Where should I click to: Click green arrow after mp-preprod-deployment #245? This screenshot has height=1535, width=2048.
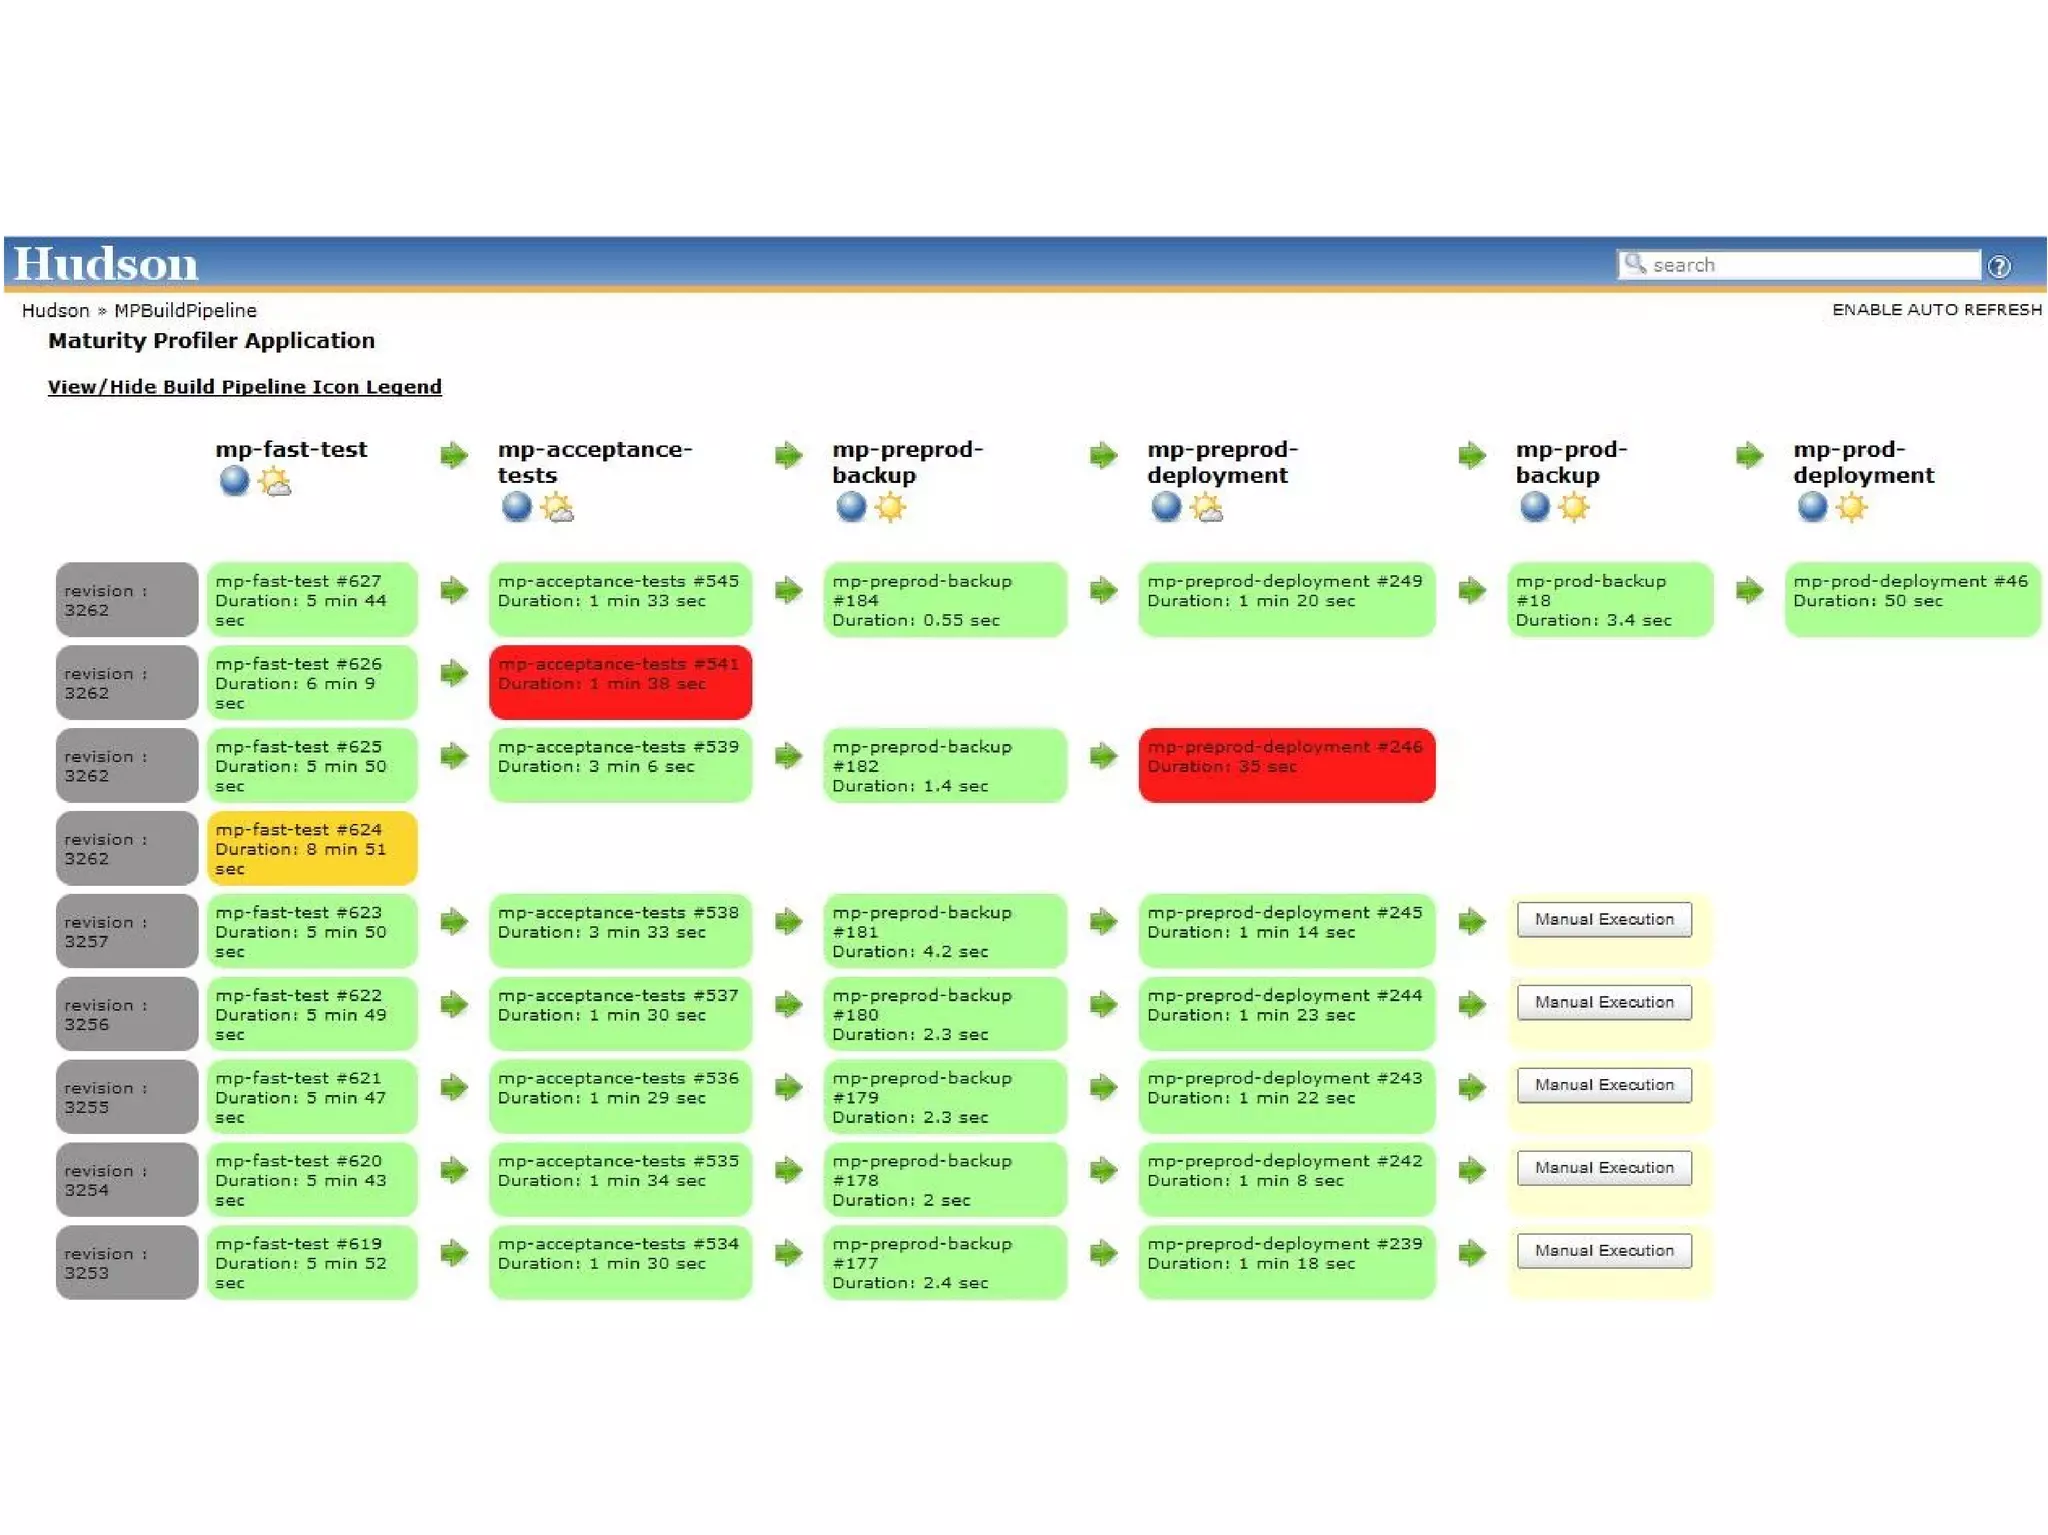click(x=1471, y=921)
